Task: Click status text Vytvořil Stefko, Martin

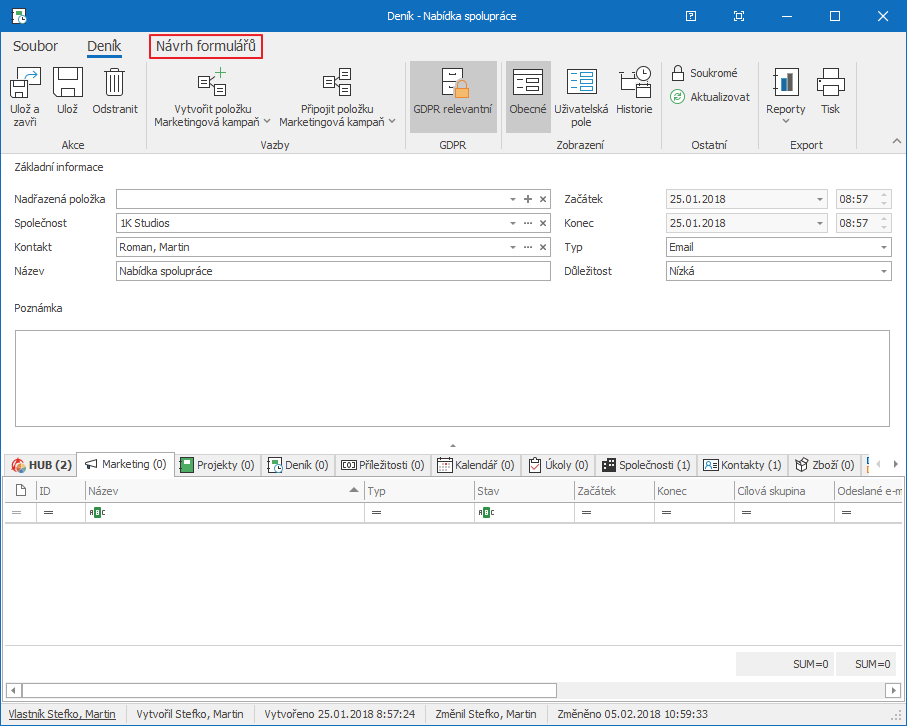Action: pyautogui.click(x=190, y=714)
